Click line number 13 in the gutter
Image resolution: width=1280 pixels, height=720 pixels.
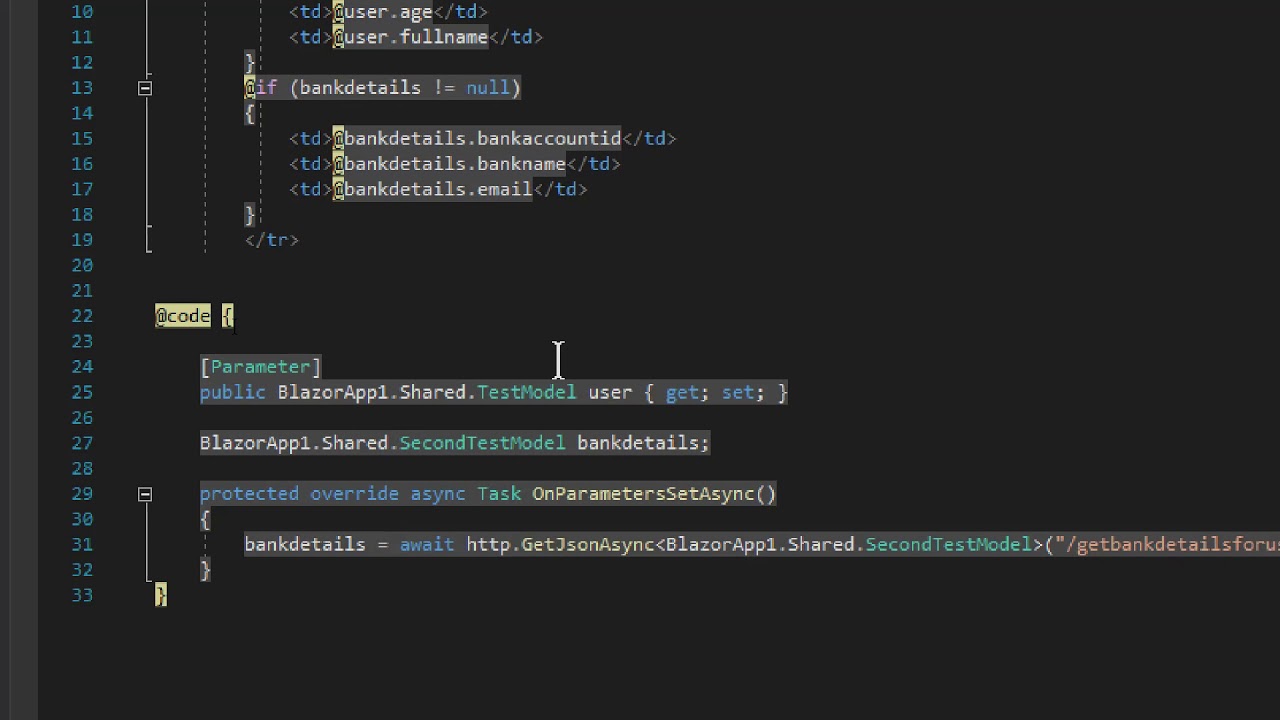(x=82, y=88)
